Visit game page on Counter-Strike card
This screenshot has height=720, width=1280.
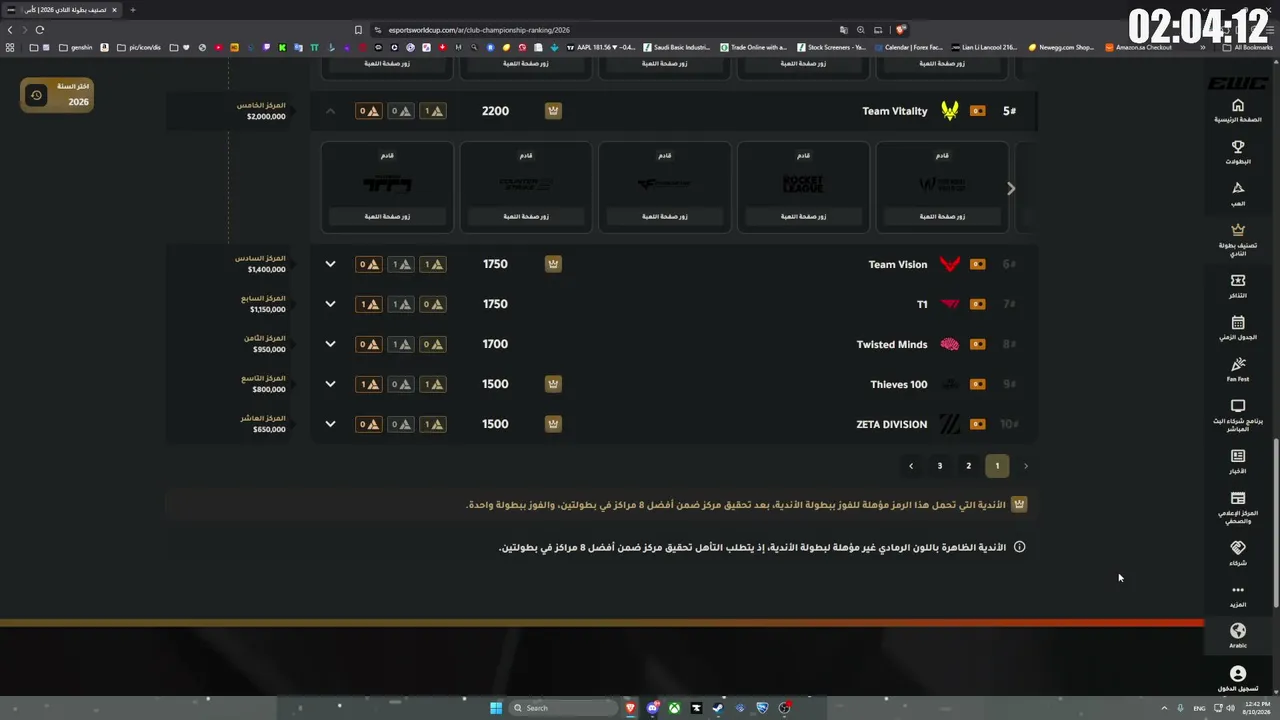[x=525, y=216]
